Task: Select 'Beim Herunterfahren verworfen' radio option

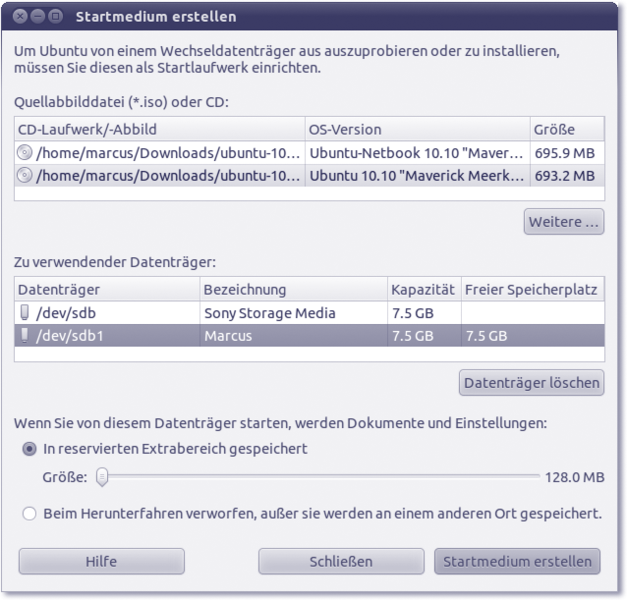Action: click(x=30, y=514)
